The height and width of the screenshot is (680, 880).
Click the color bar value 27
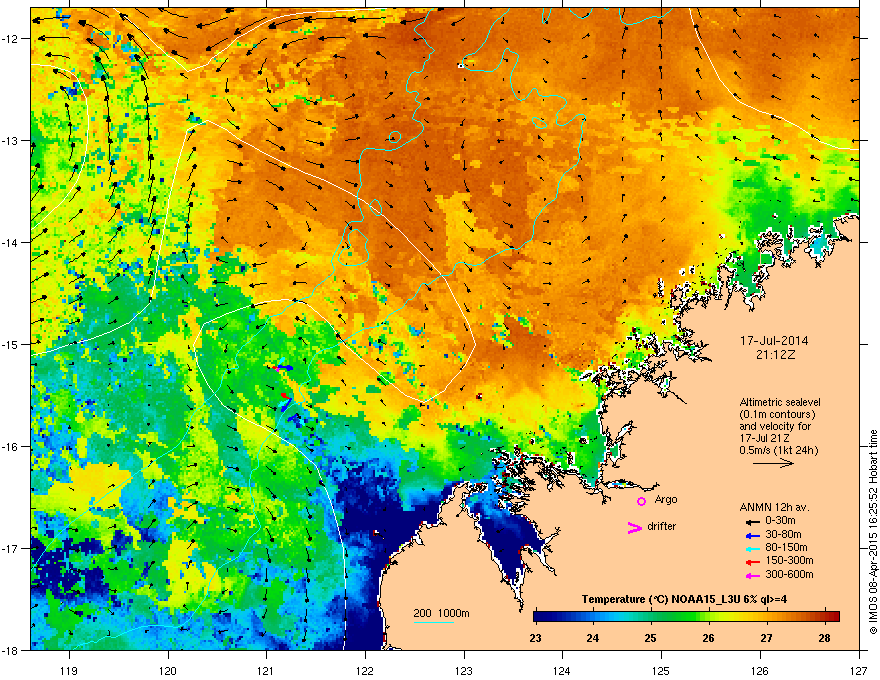click(x=766, y=638)
